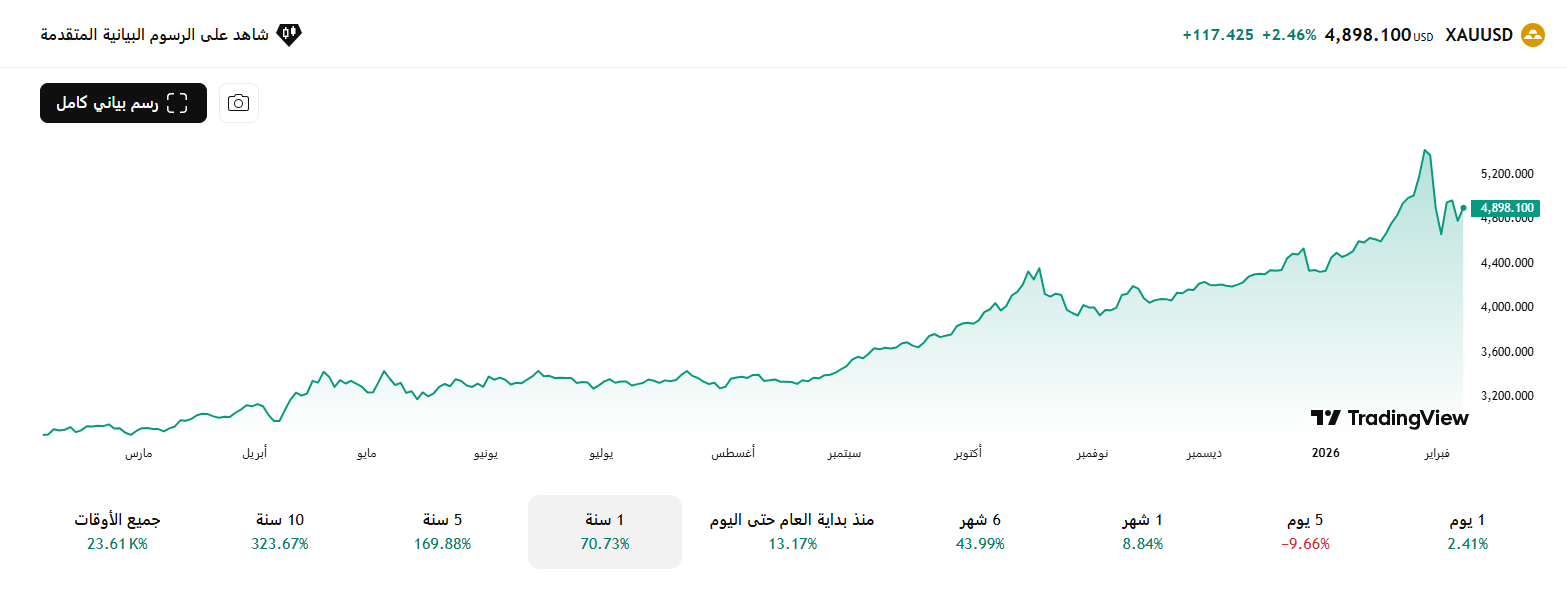
Task: Select the 6 شهر period
Action: (980, 532)
